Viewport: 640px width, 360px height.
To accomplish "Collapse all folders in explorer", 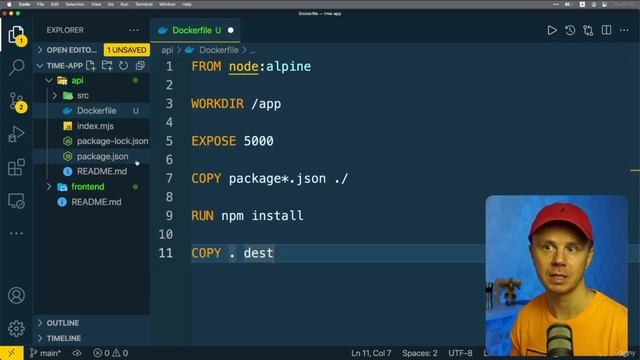I will (x=140, y=65).
